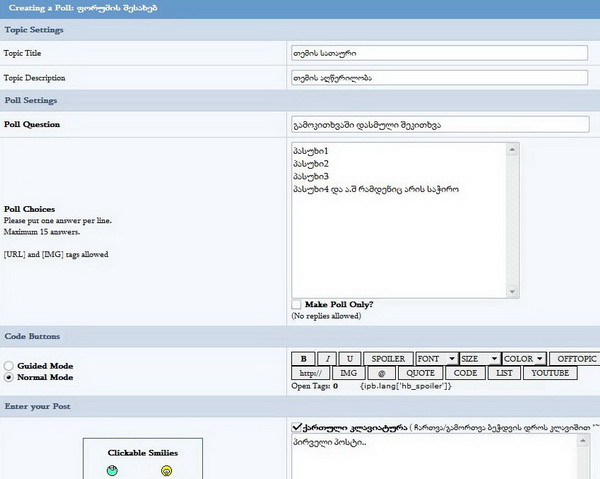Check the Make Poll Only checkbox
The width and height of the screenshot is (600, 479).
(x=296, y=305)
